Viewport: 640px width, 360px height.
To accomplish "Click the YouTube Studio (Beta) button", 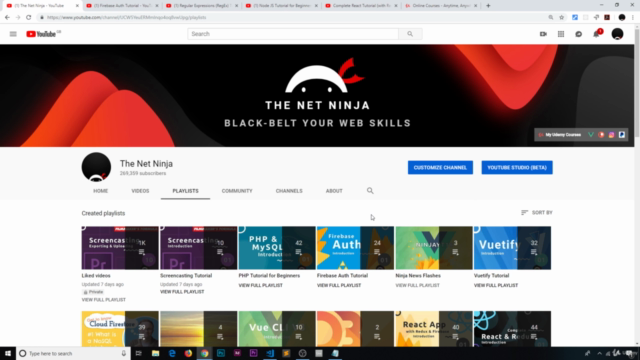I will 517,167.
